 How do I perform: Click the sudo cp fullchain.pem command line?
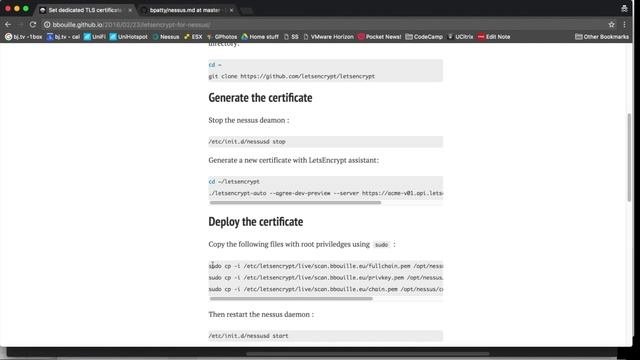(326, 266)
